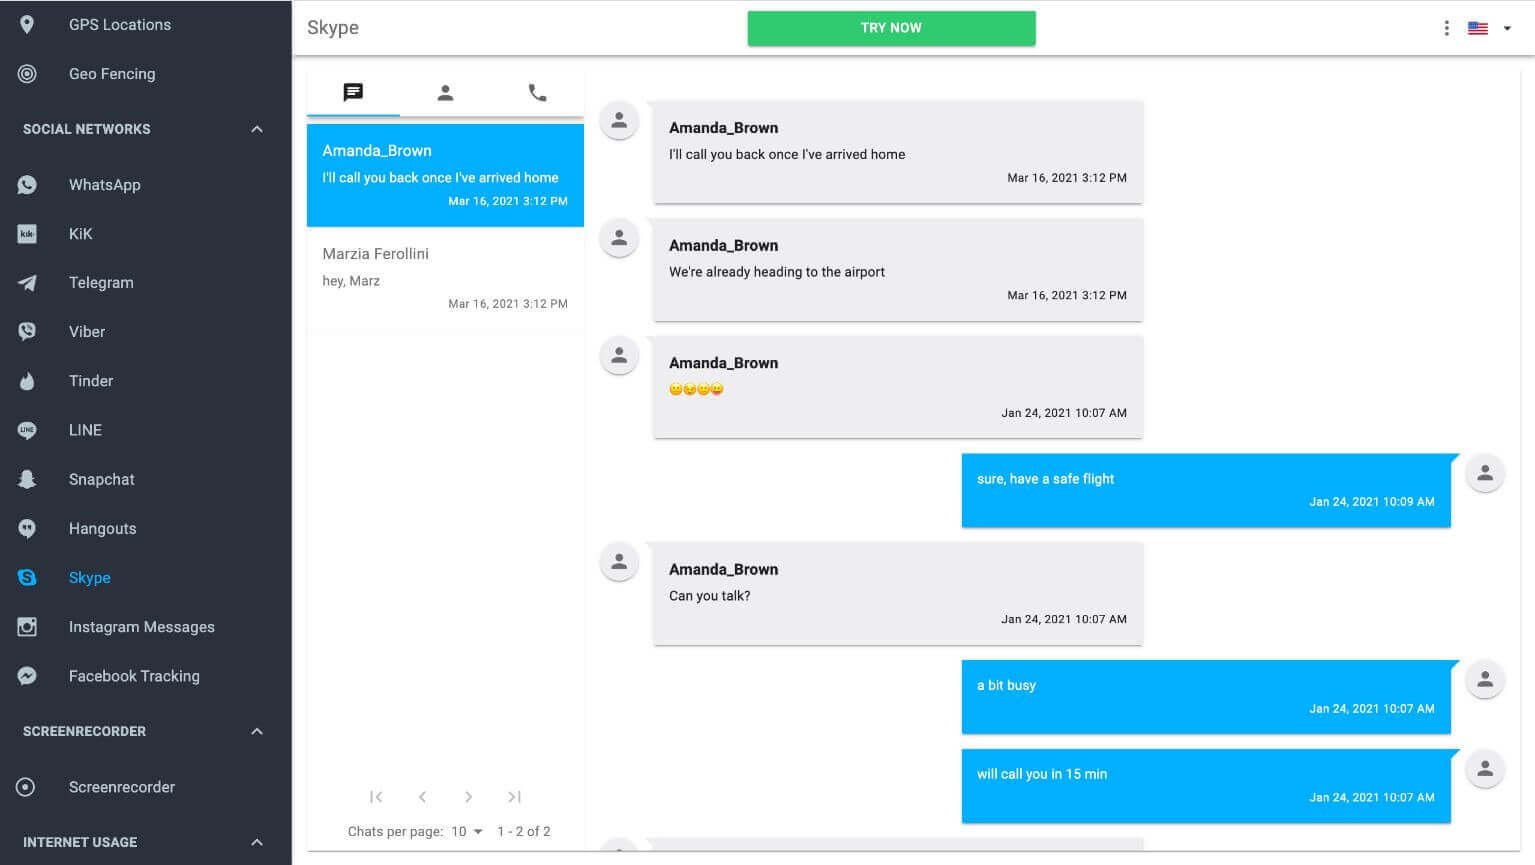Click the "Can you talk?" message text
This screenshot has height=865, width=1535.
point(709,596)
